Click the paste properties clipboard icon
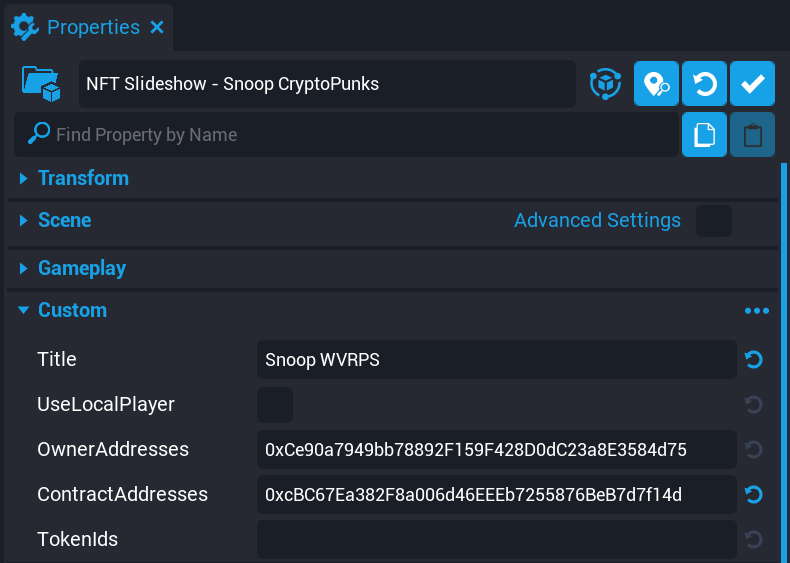 [752, 135]
